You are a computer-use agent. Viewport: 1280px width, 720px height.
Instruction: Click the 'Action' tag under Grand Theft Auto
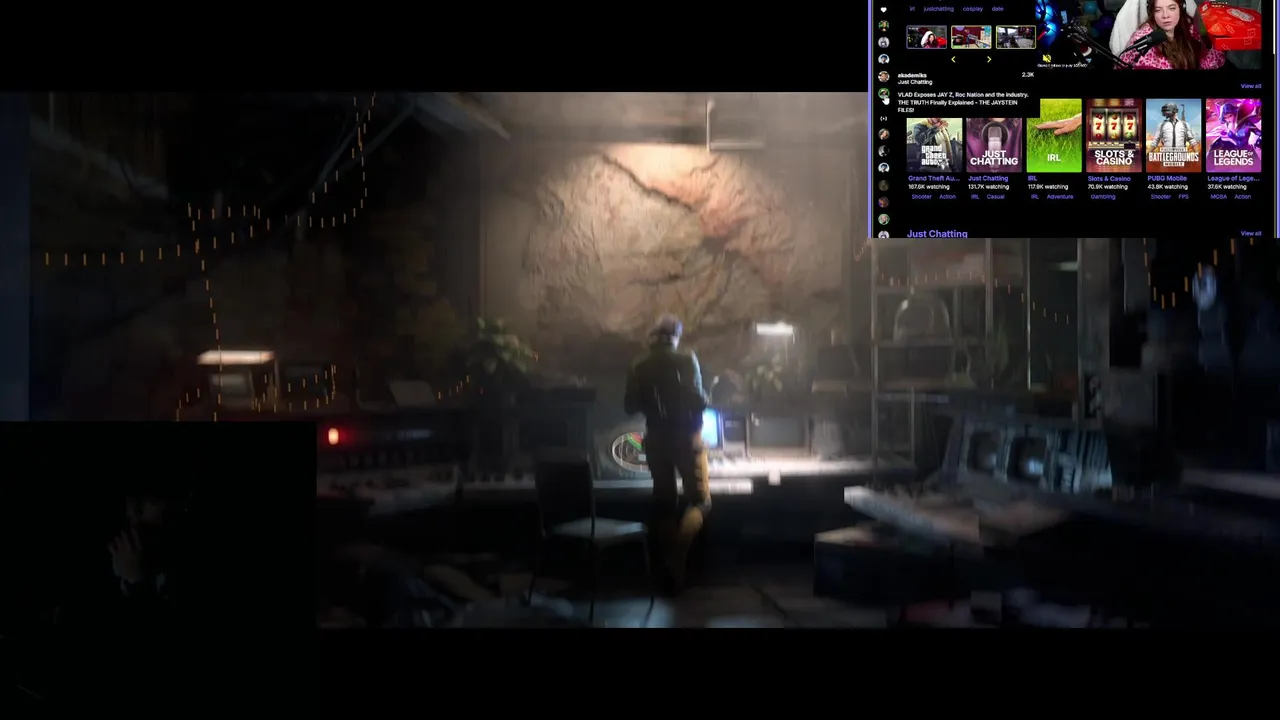click(x=947, y=197)
